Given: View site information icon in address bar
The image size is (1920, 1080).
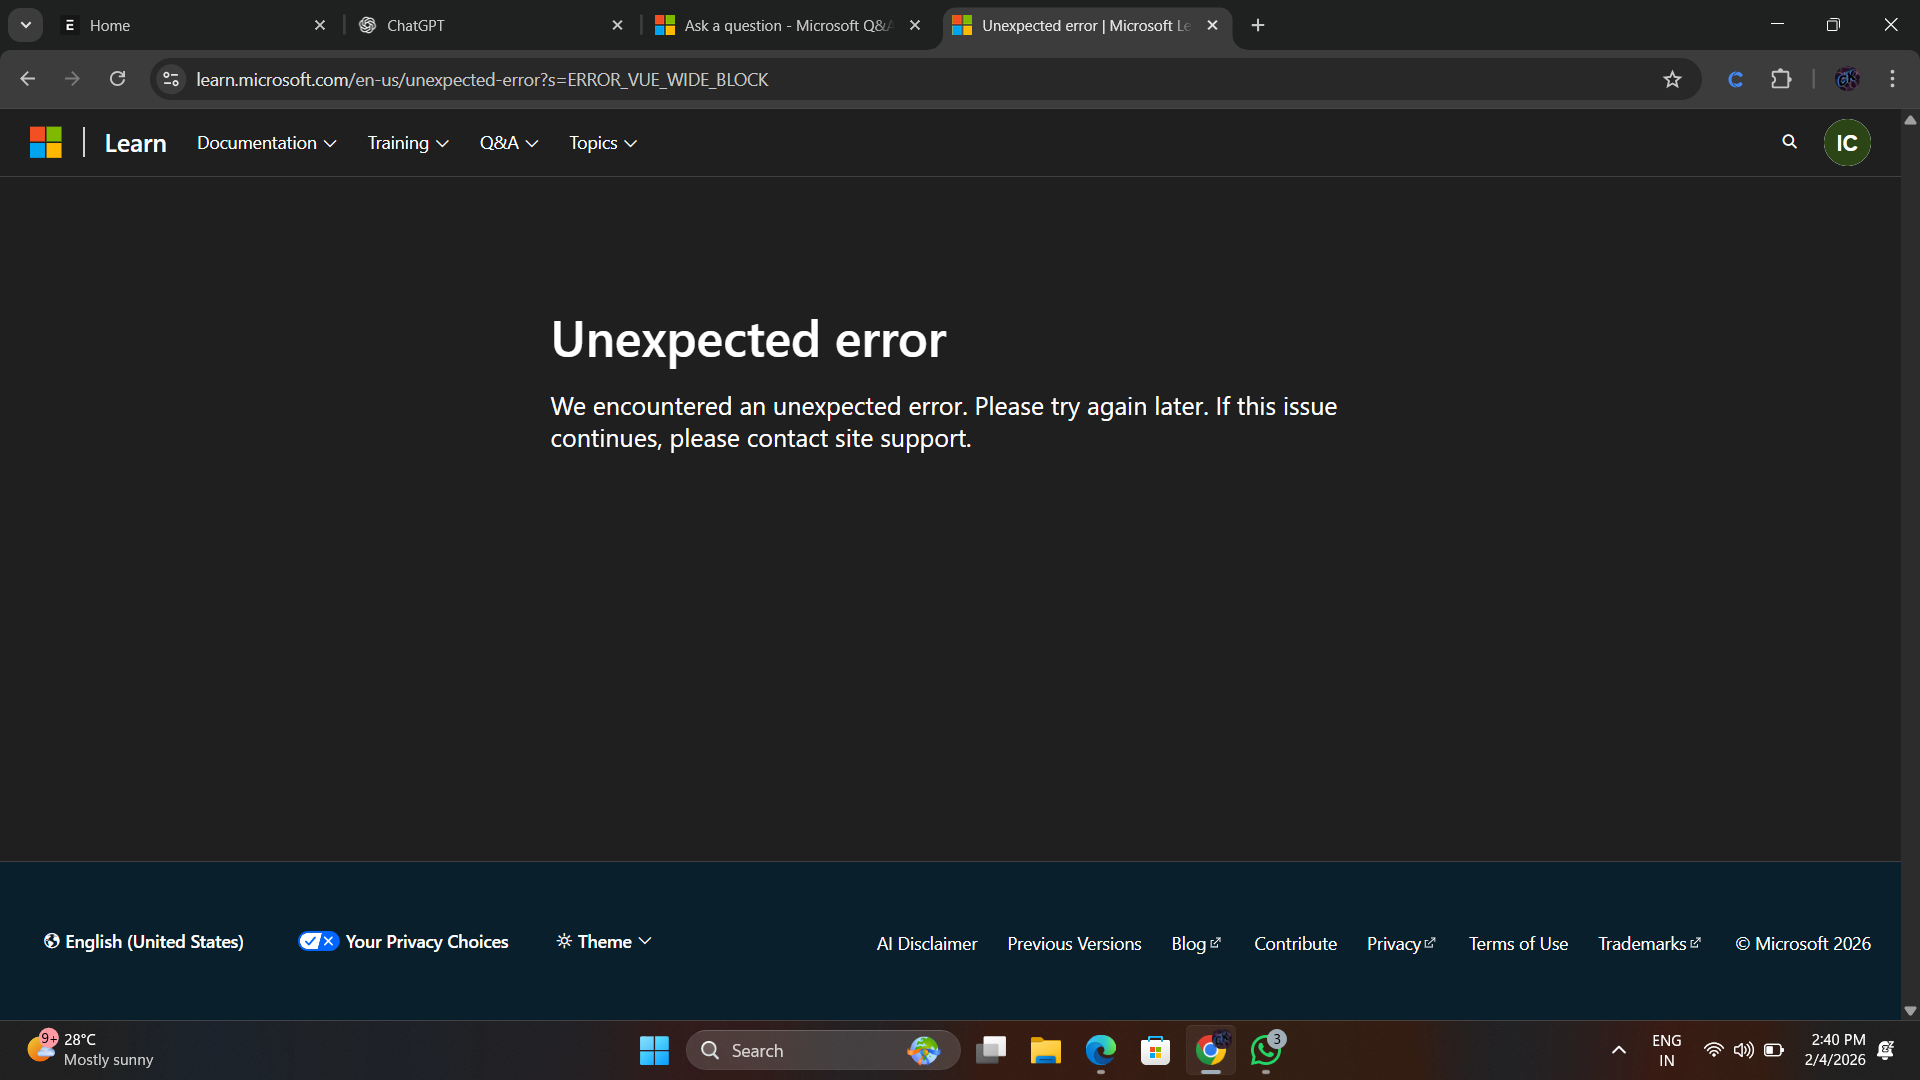Looking at the screenshot, I should (171, 79).
